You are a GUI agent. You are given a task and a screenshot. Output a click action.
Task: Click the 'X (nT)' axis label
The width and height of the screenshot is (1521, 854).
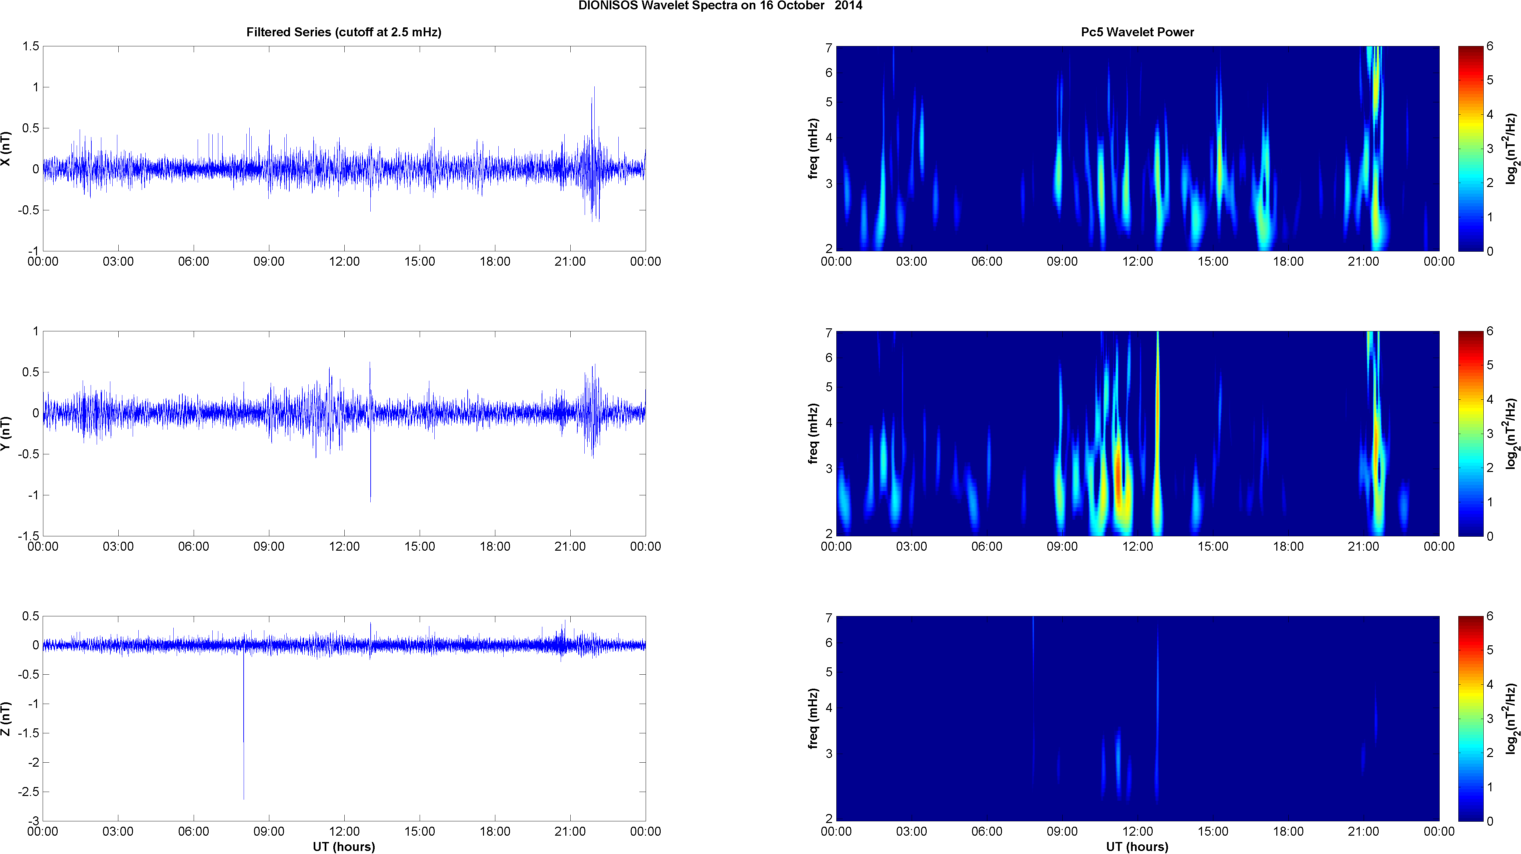pyautogui.click(x=6, y=149)
